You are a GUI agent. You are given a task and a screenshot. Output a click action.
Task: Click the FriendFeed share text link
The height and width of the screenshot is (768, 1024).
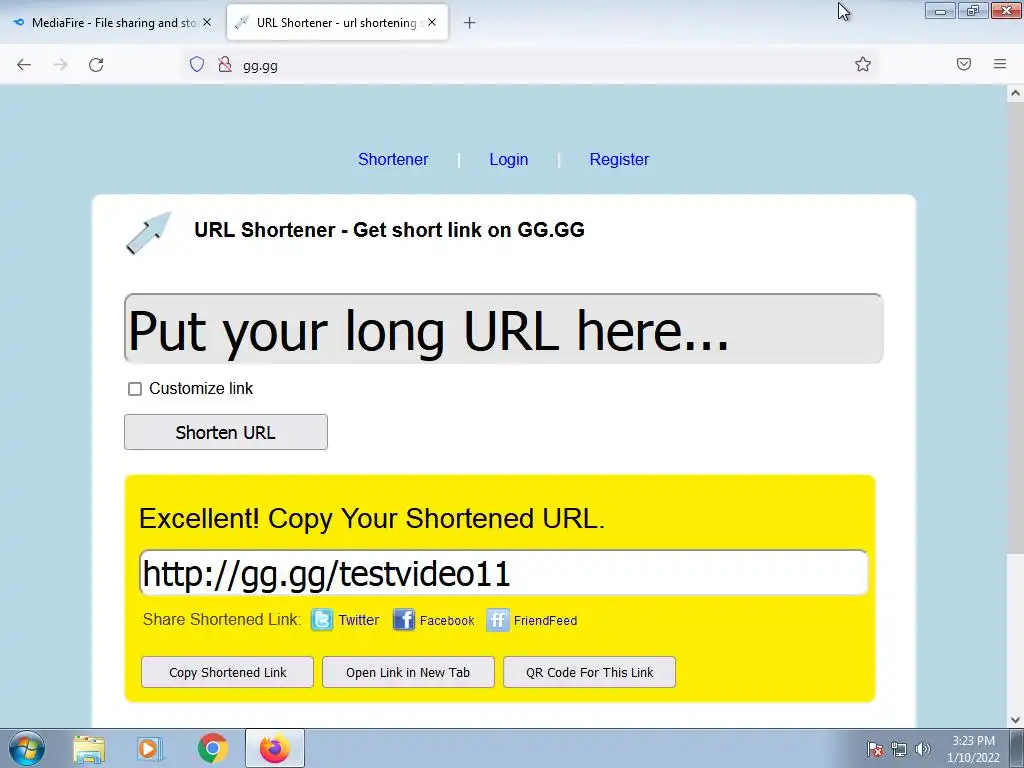point(545,620)
